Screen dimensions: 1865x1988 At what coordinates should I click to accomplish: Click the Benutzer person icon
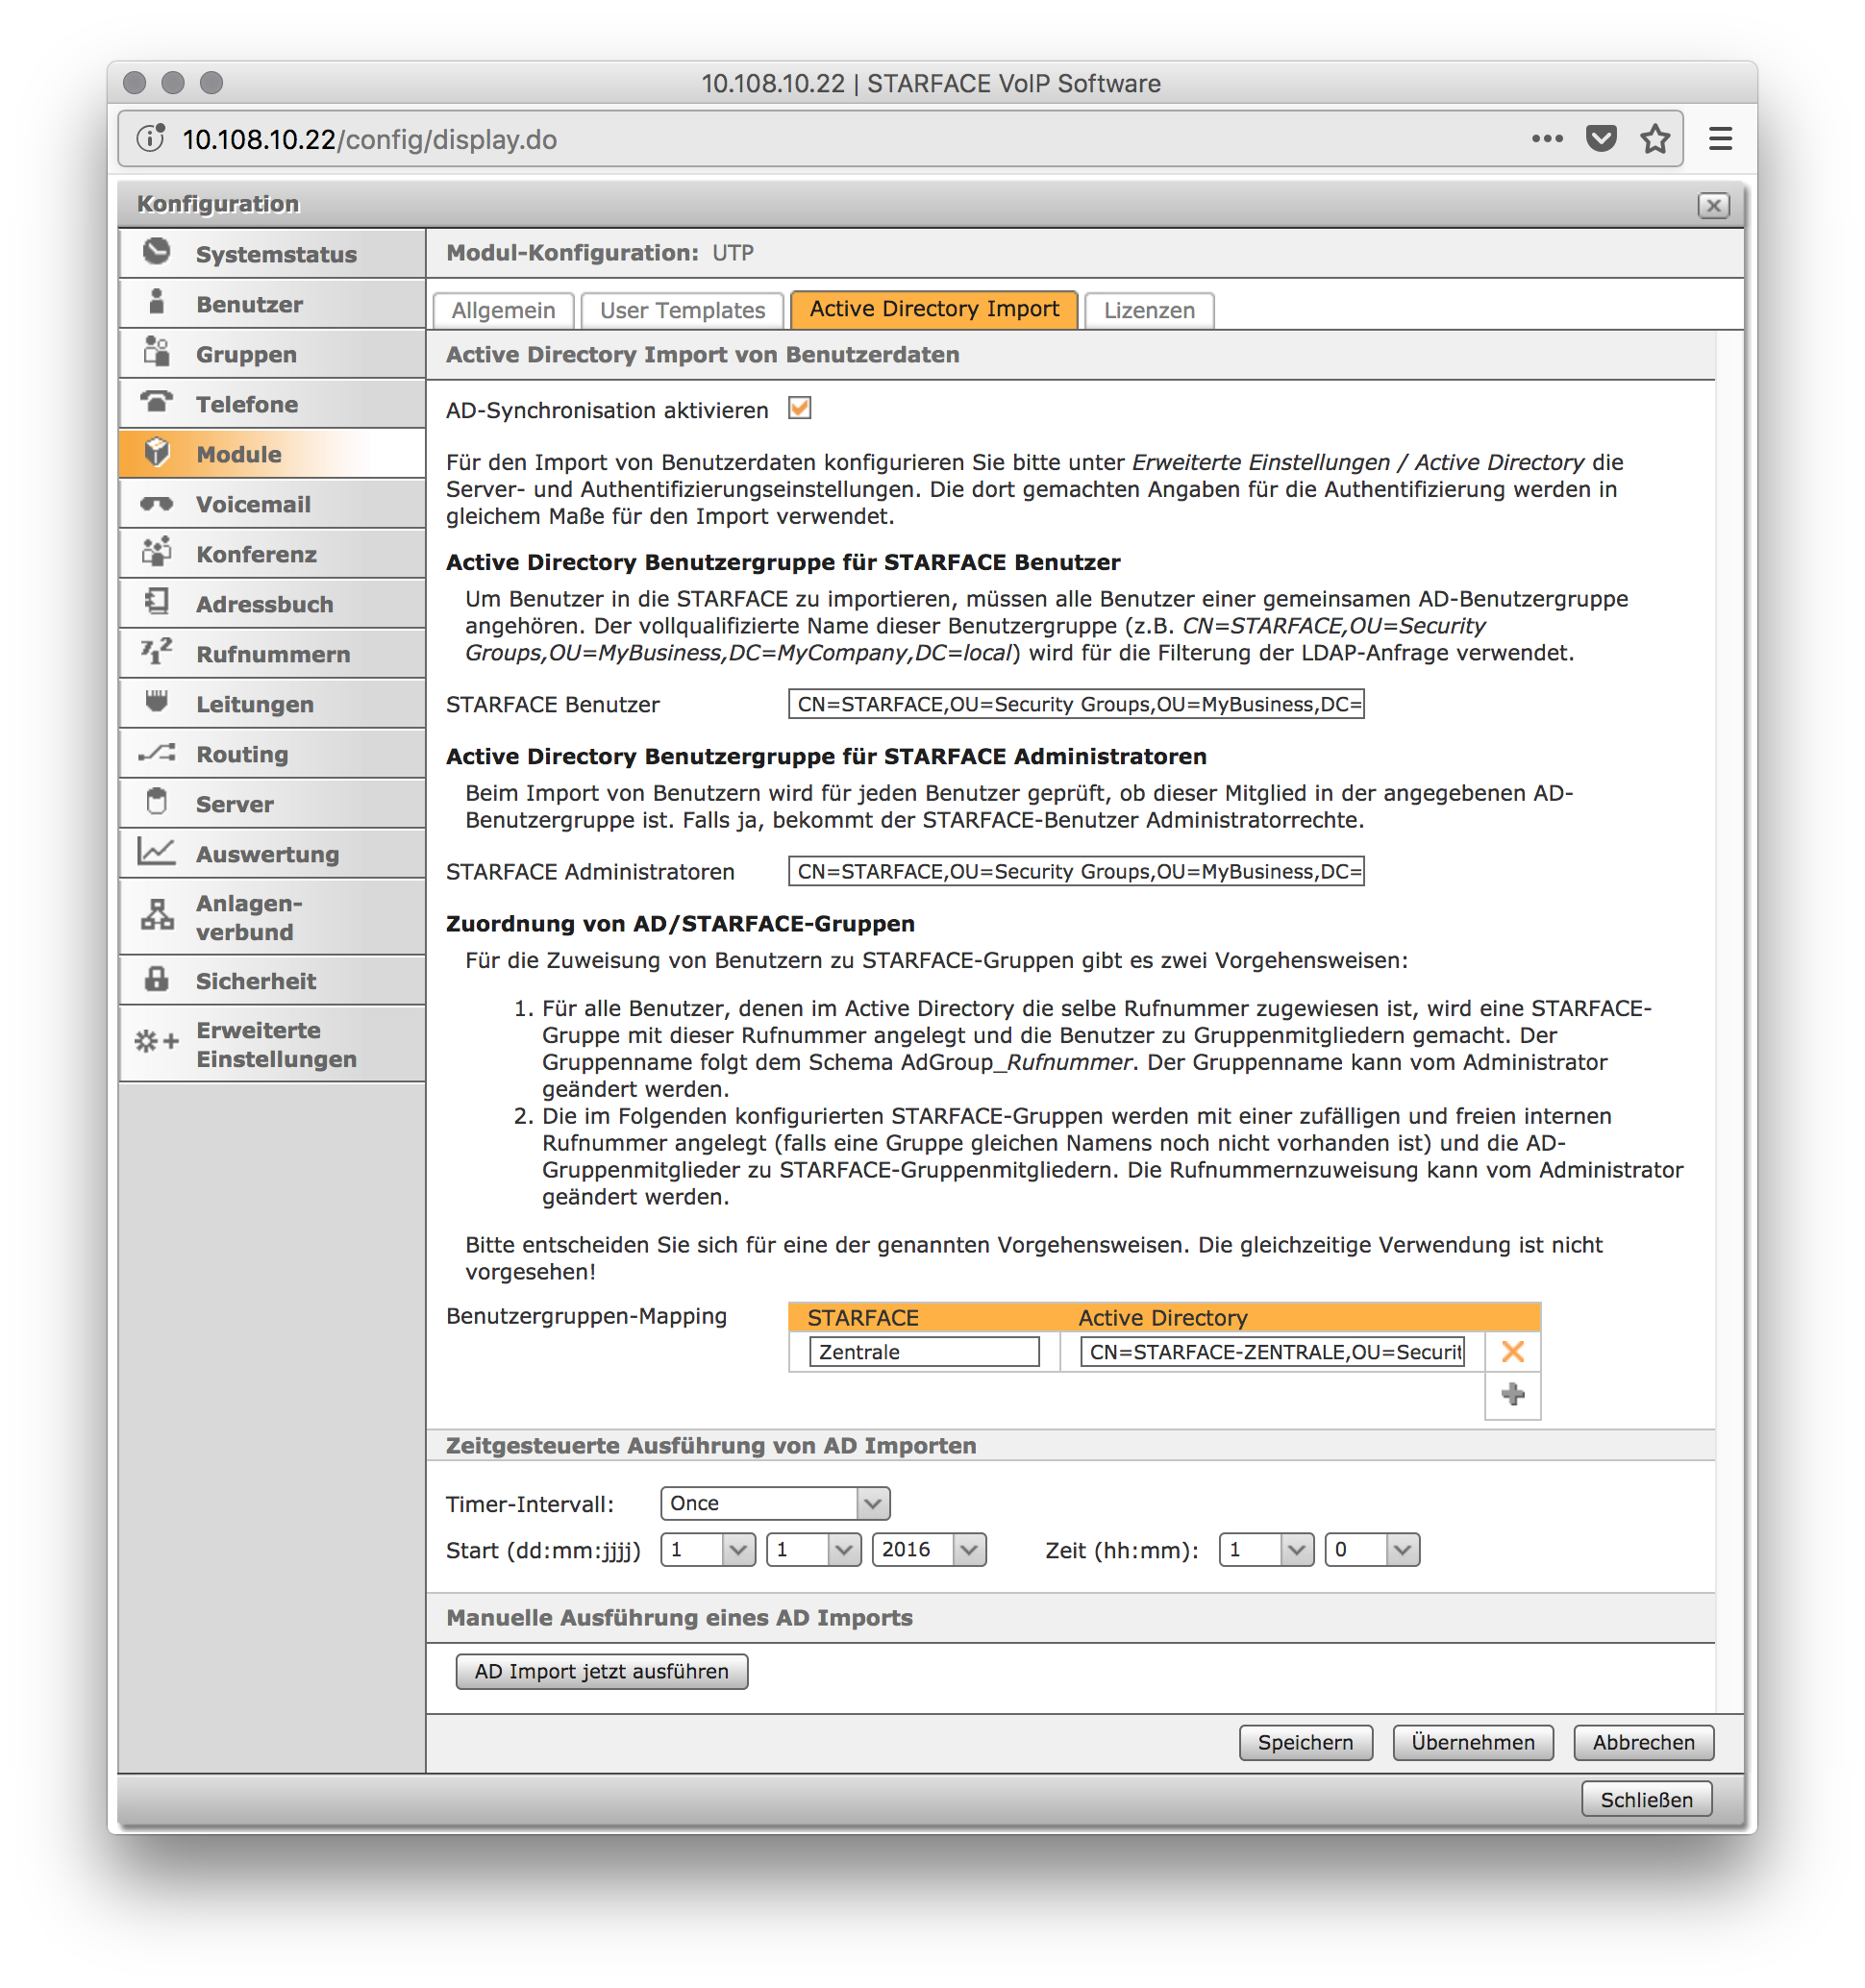point(156,302)
